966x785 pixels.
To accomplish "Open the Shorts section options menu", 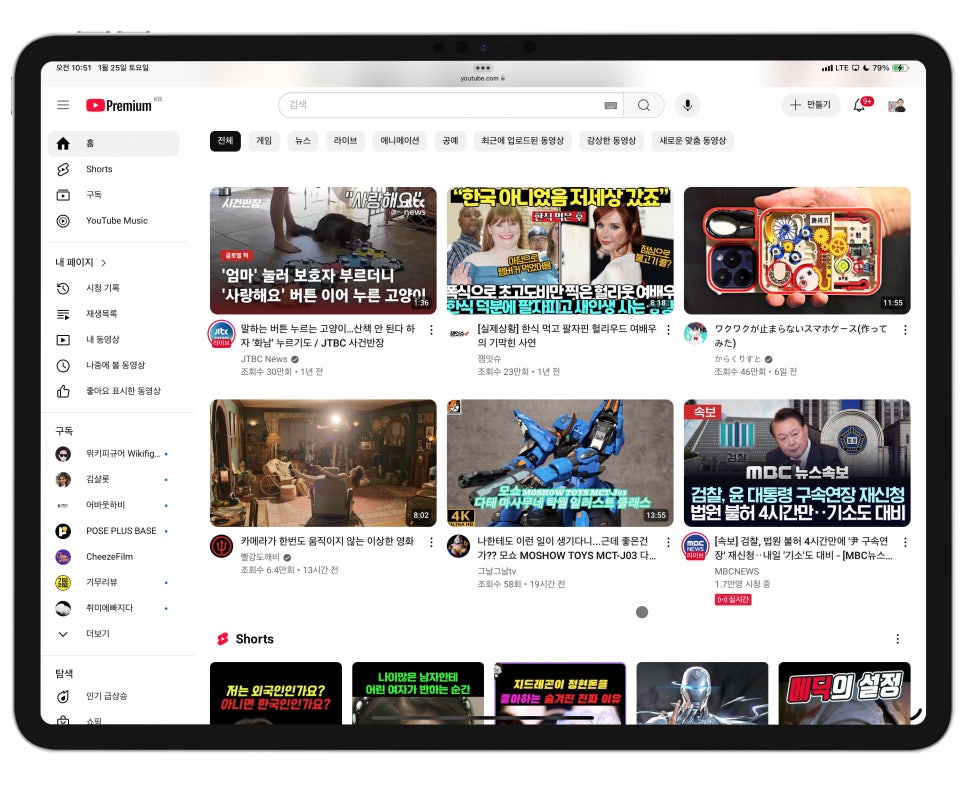I will (898, 639).
